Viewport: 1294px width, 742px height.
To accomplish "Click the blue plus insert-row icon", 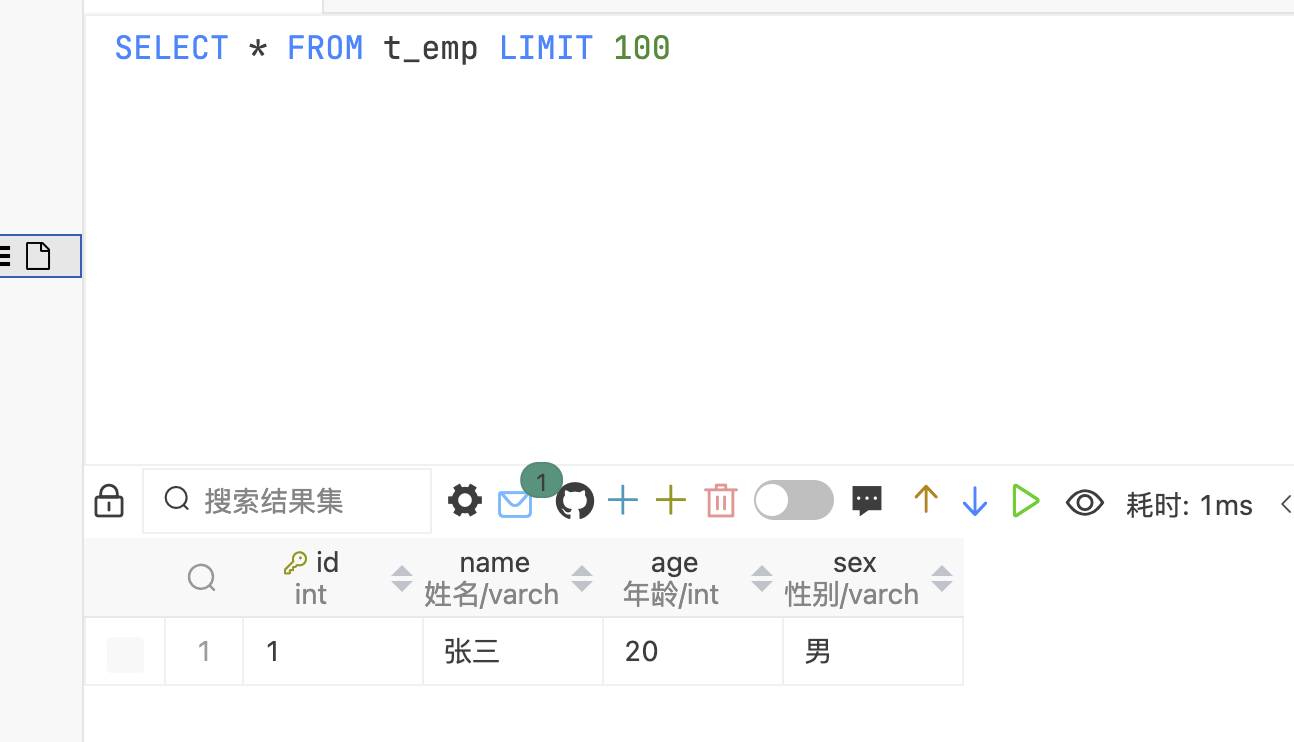I will (x=623, y=500).
